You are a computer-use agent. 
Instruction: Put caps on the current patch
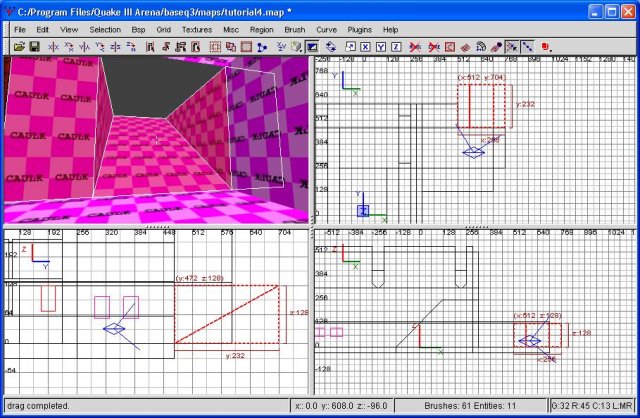[x=496, y=47]
